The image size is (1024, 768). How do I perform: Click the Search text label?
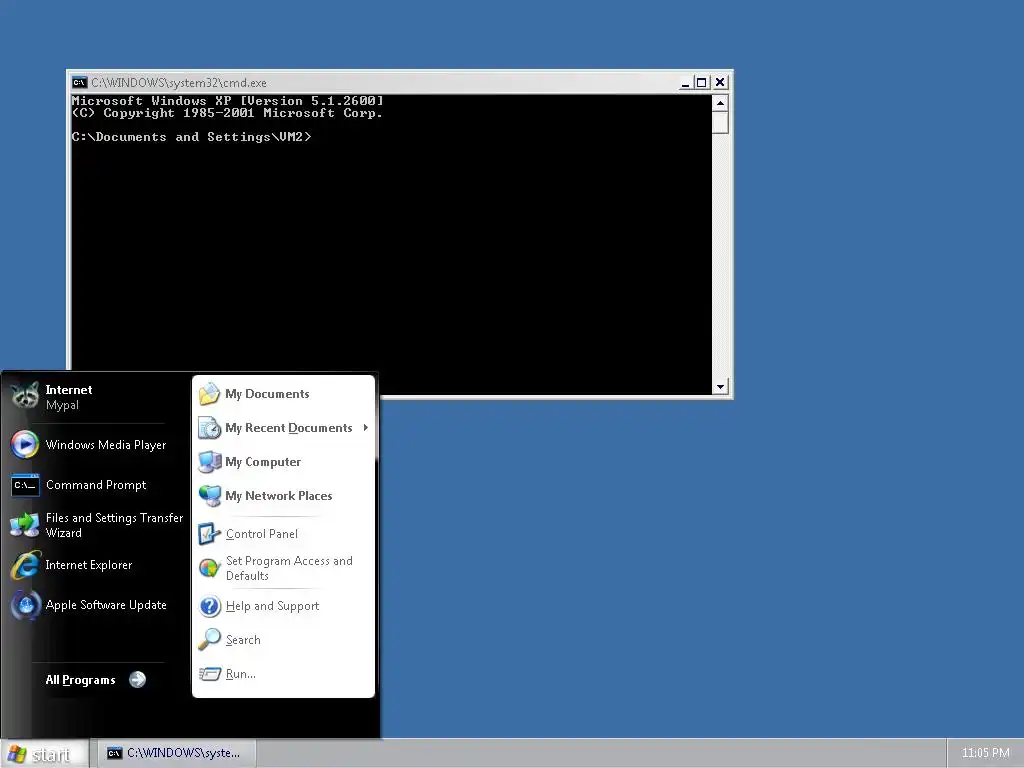[x=243, y=640]
